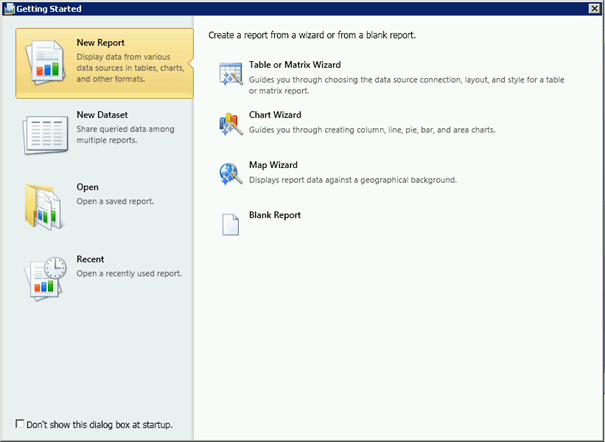
Task: Enable Don't show this dialog box checkbox
Action: tap(21, 424)
